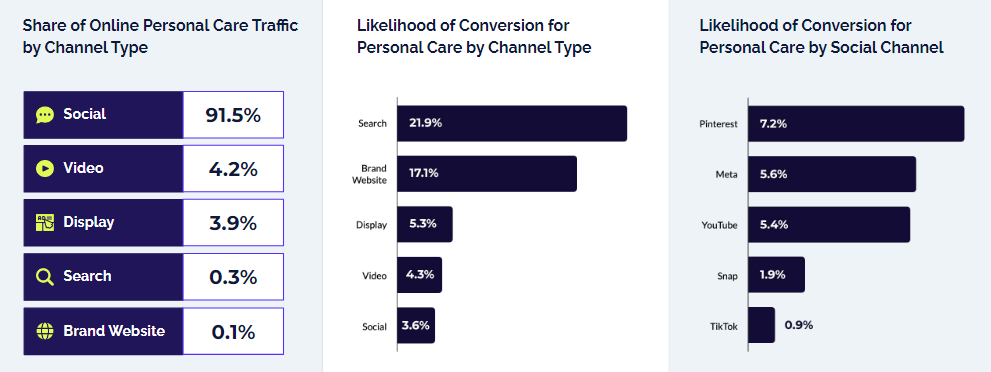Click the Video 4.3% conversion bar
This screenshot has width=991, height=372.
tap(420, 275)
